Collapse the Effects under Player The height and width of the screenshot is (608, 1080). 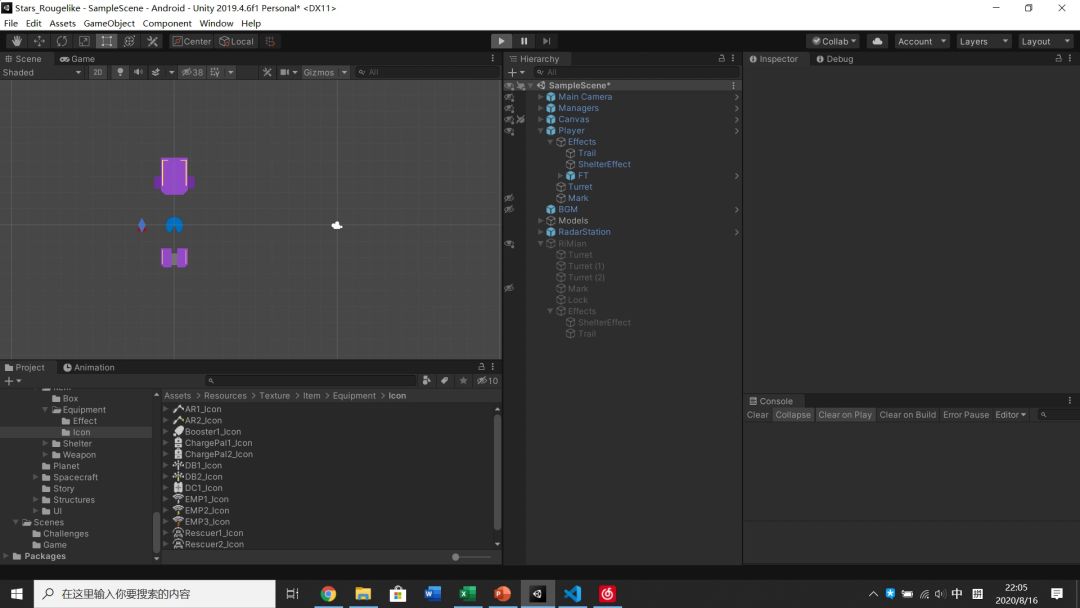[550, 142]
